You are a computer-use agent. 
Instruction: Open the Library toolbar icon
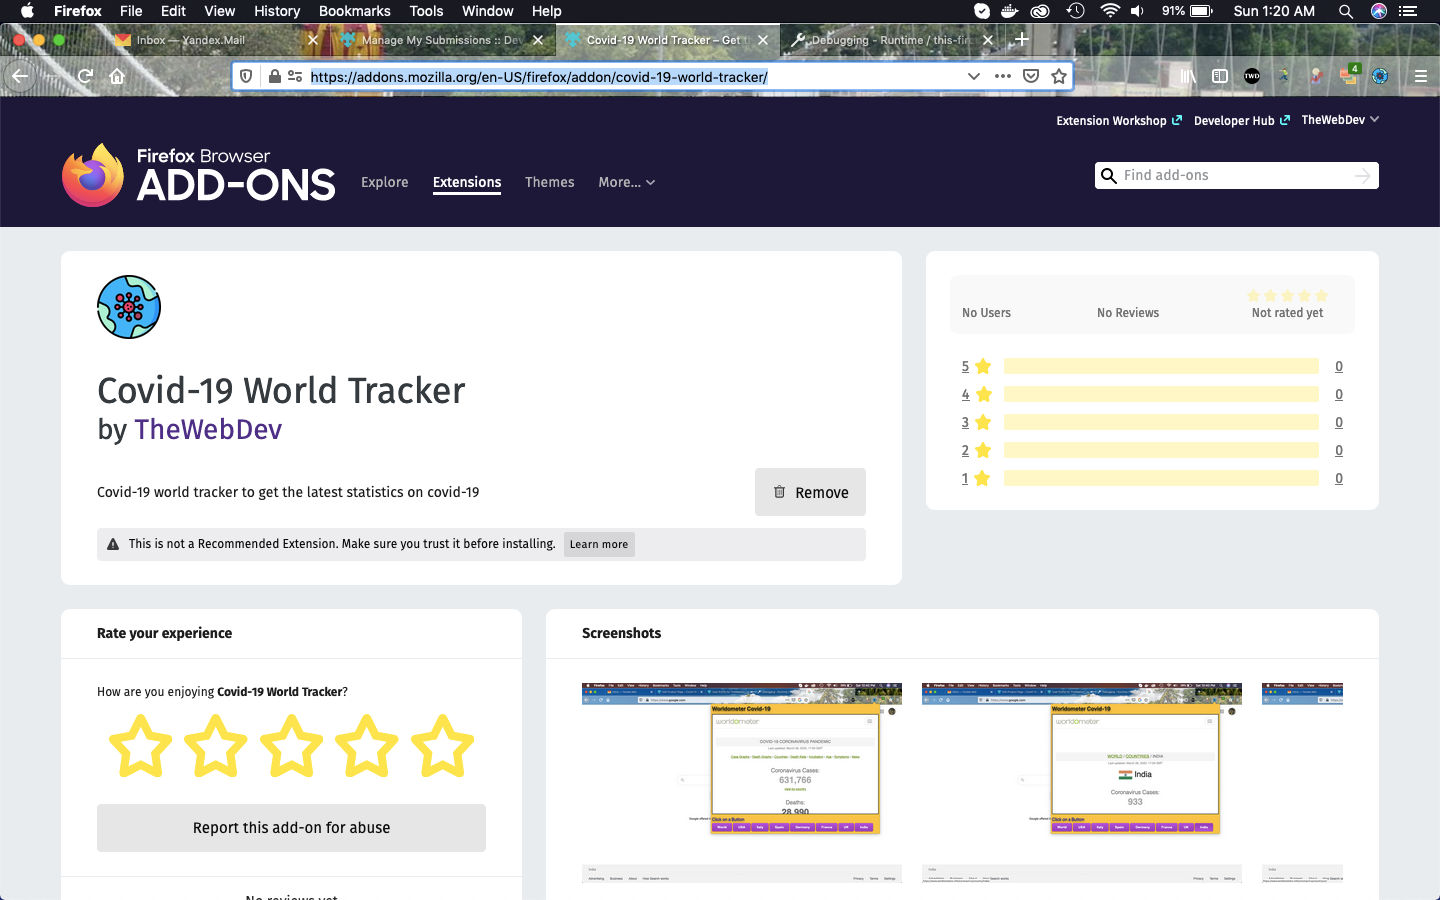tap(1188, 76)
